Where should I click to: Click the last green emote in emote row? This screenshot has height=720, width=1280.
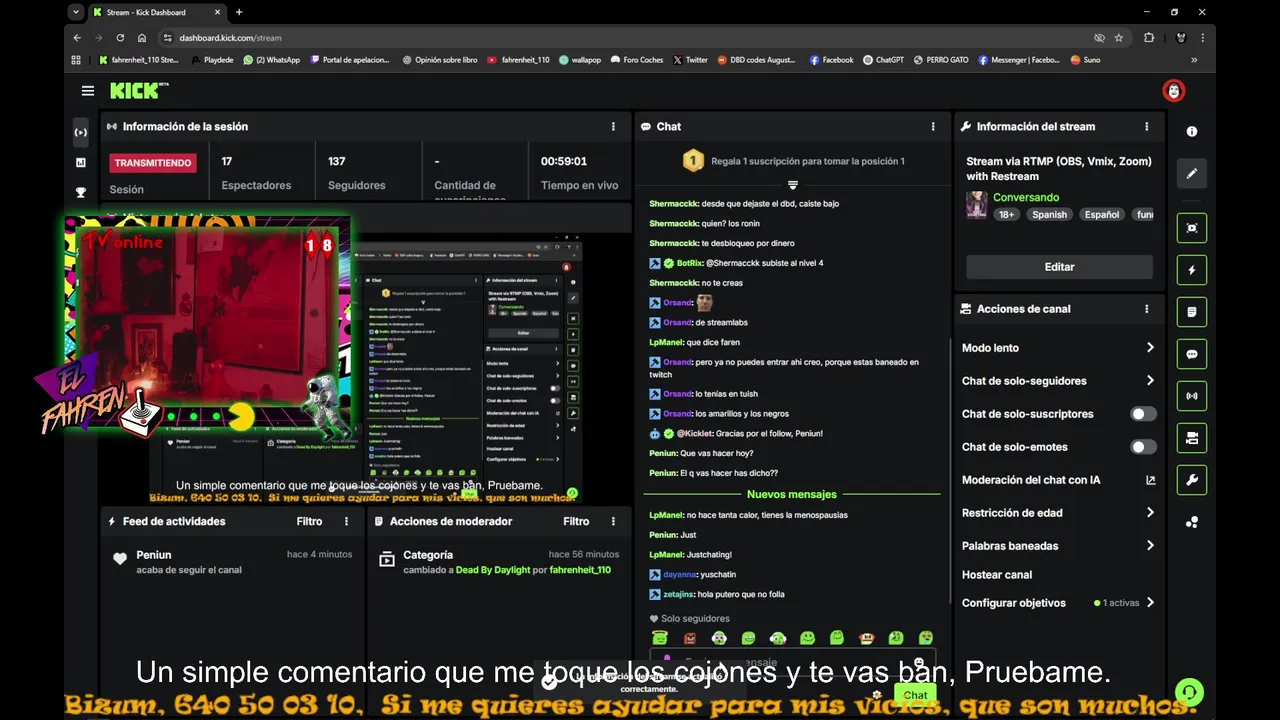coord(926,638)
